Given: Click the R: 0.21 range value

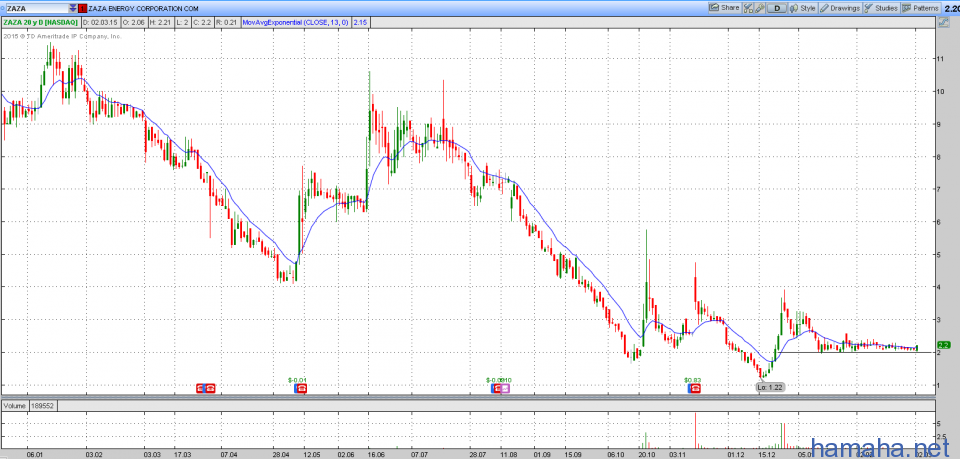Looking at the screenshot, I should [225, 23].
